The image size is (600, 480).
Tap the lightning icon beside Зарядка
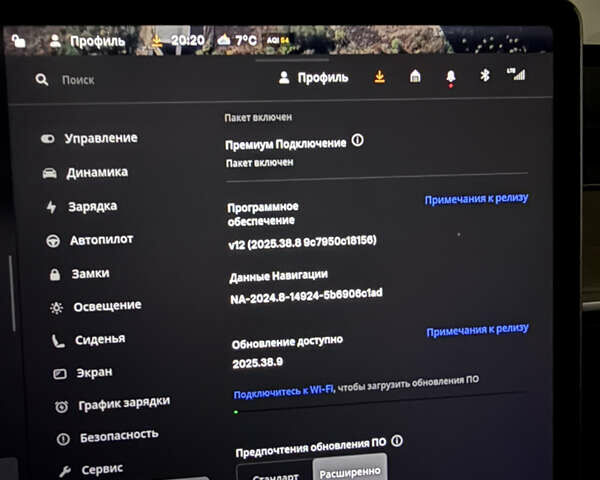tap(51, 207)
